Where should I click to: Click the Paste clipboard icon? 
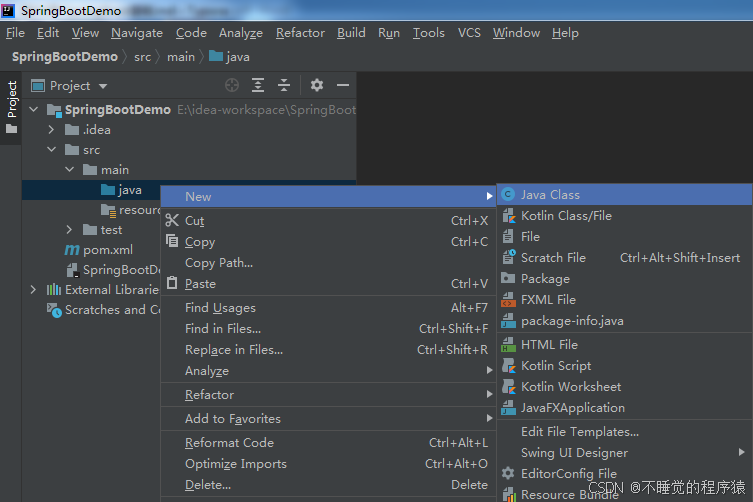(172, 283)
